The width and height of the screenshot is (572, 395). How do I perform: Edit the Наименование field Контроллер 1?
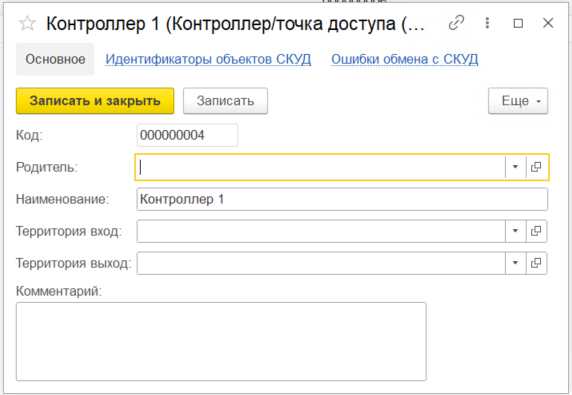(x=342, y=199)
